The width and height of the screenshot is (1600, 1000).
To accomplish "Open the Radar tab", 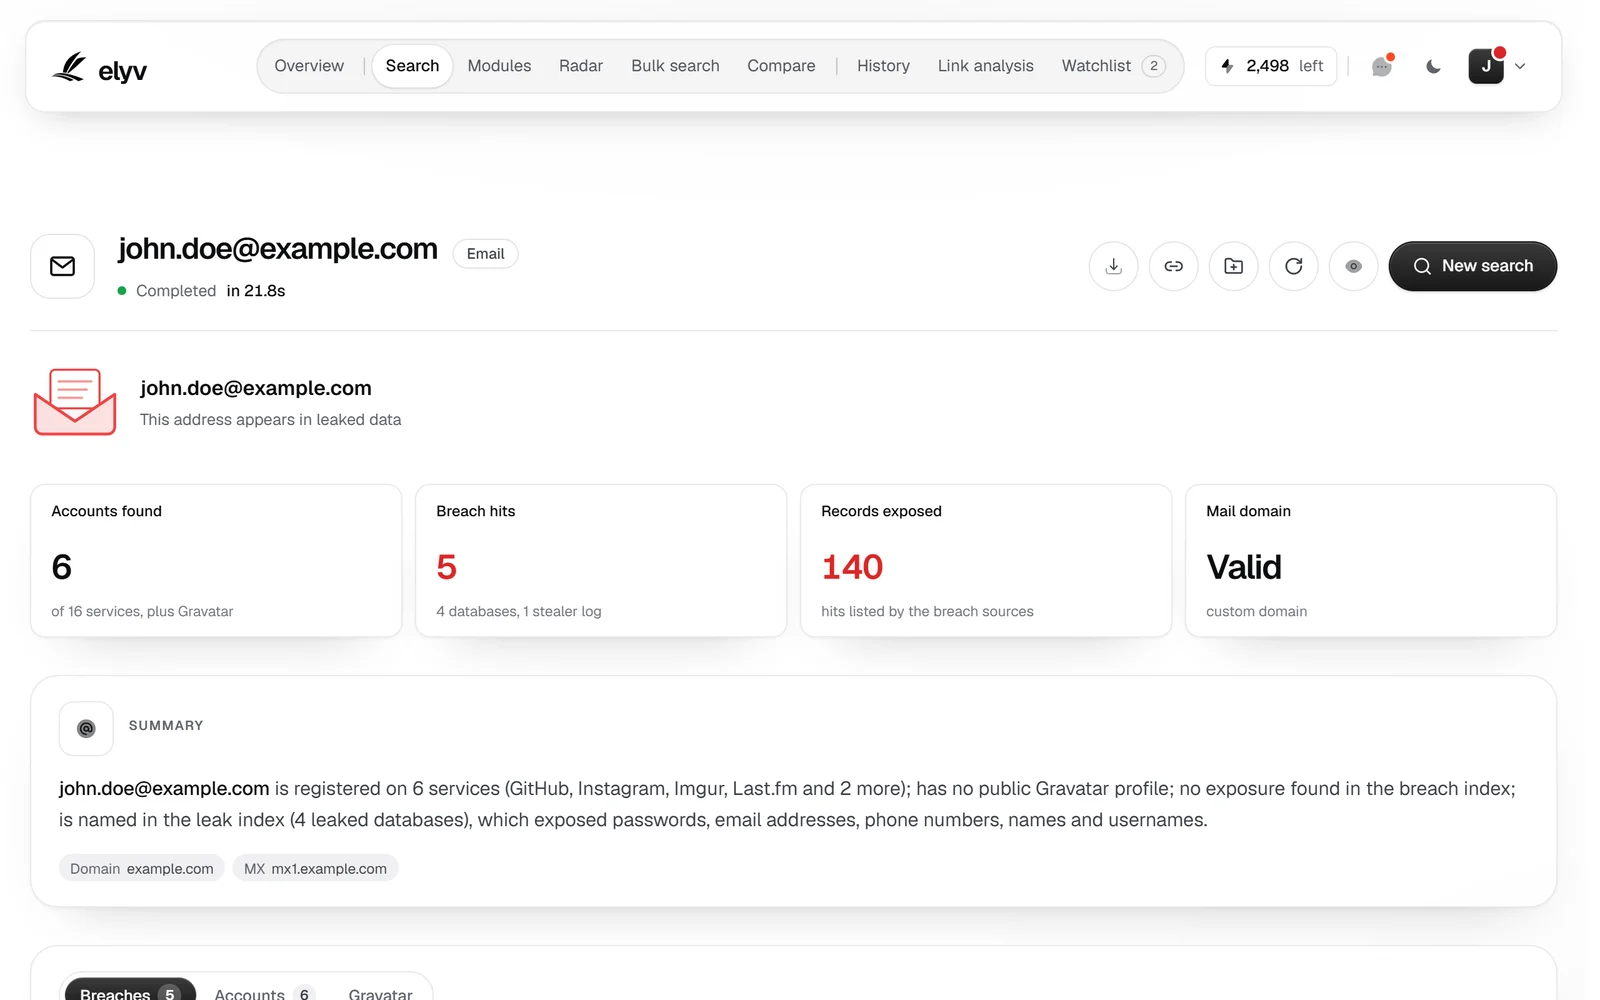I will click(x=581, y=66).
